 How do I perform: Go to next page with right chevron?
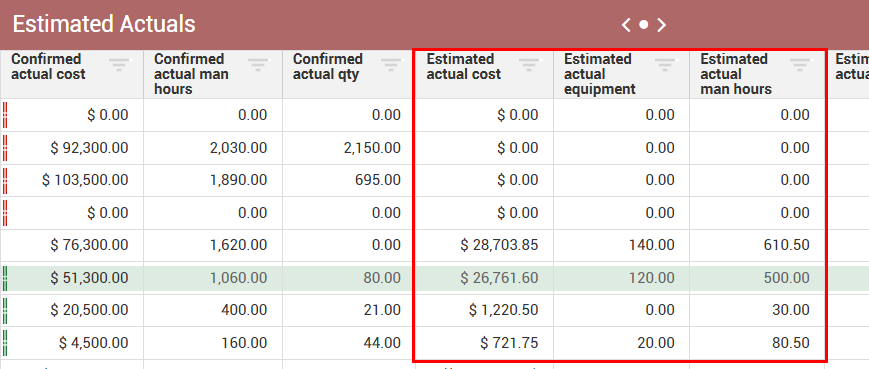661,24
